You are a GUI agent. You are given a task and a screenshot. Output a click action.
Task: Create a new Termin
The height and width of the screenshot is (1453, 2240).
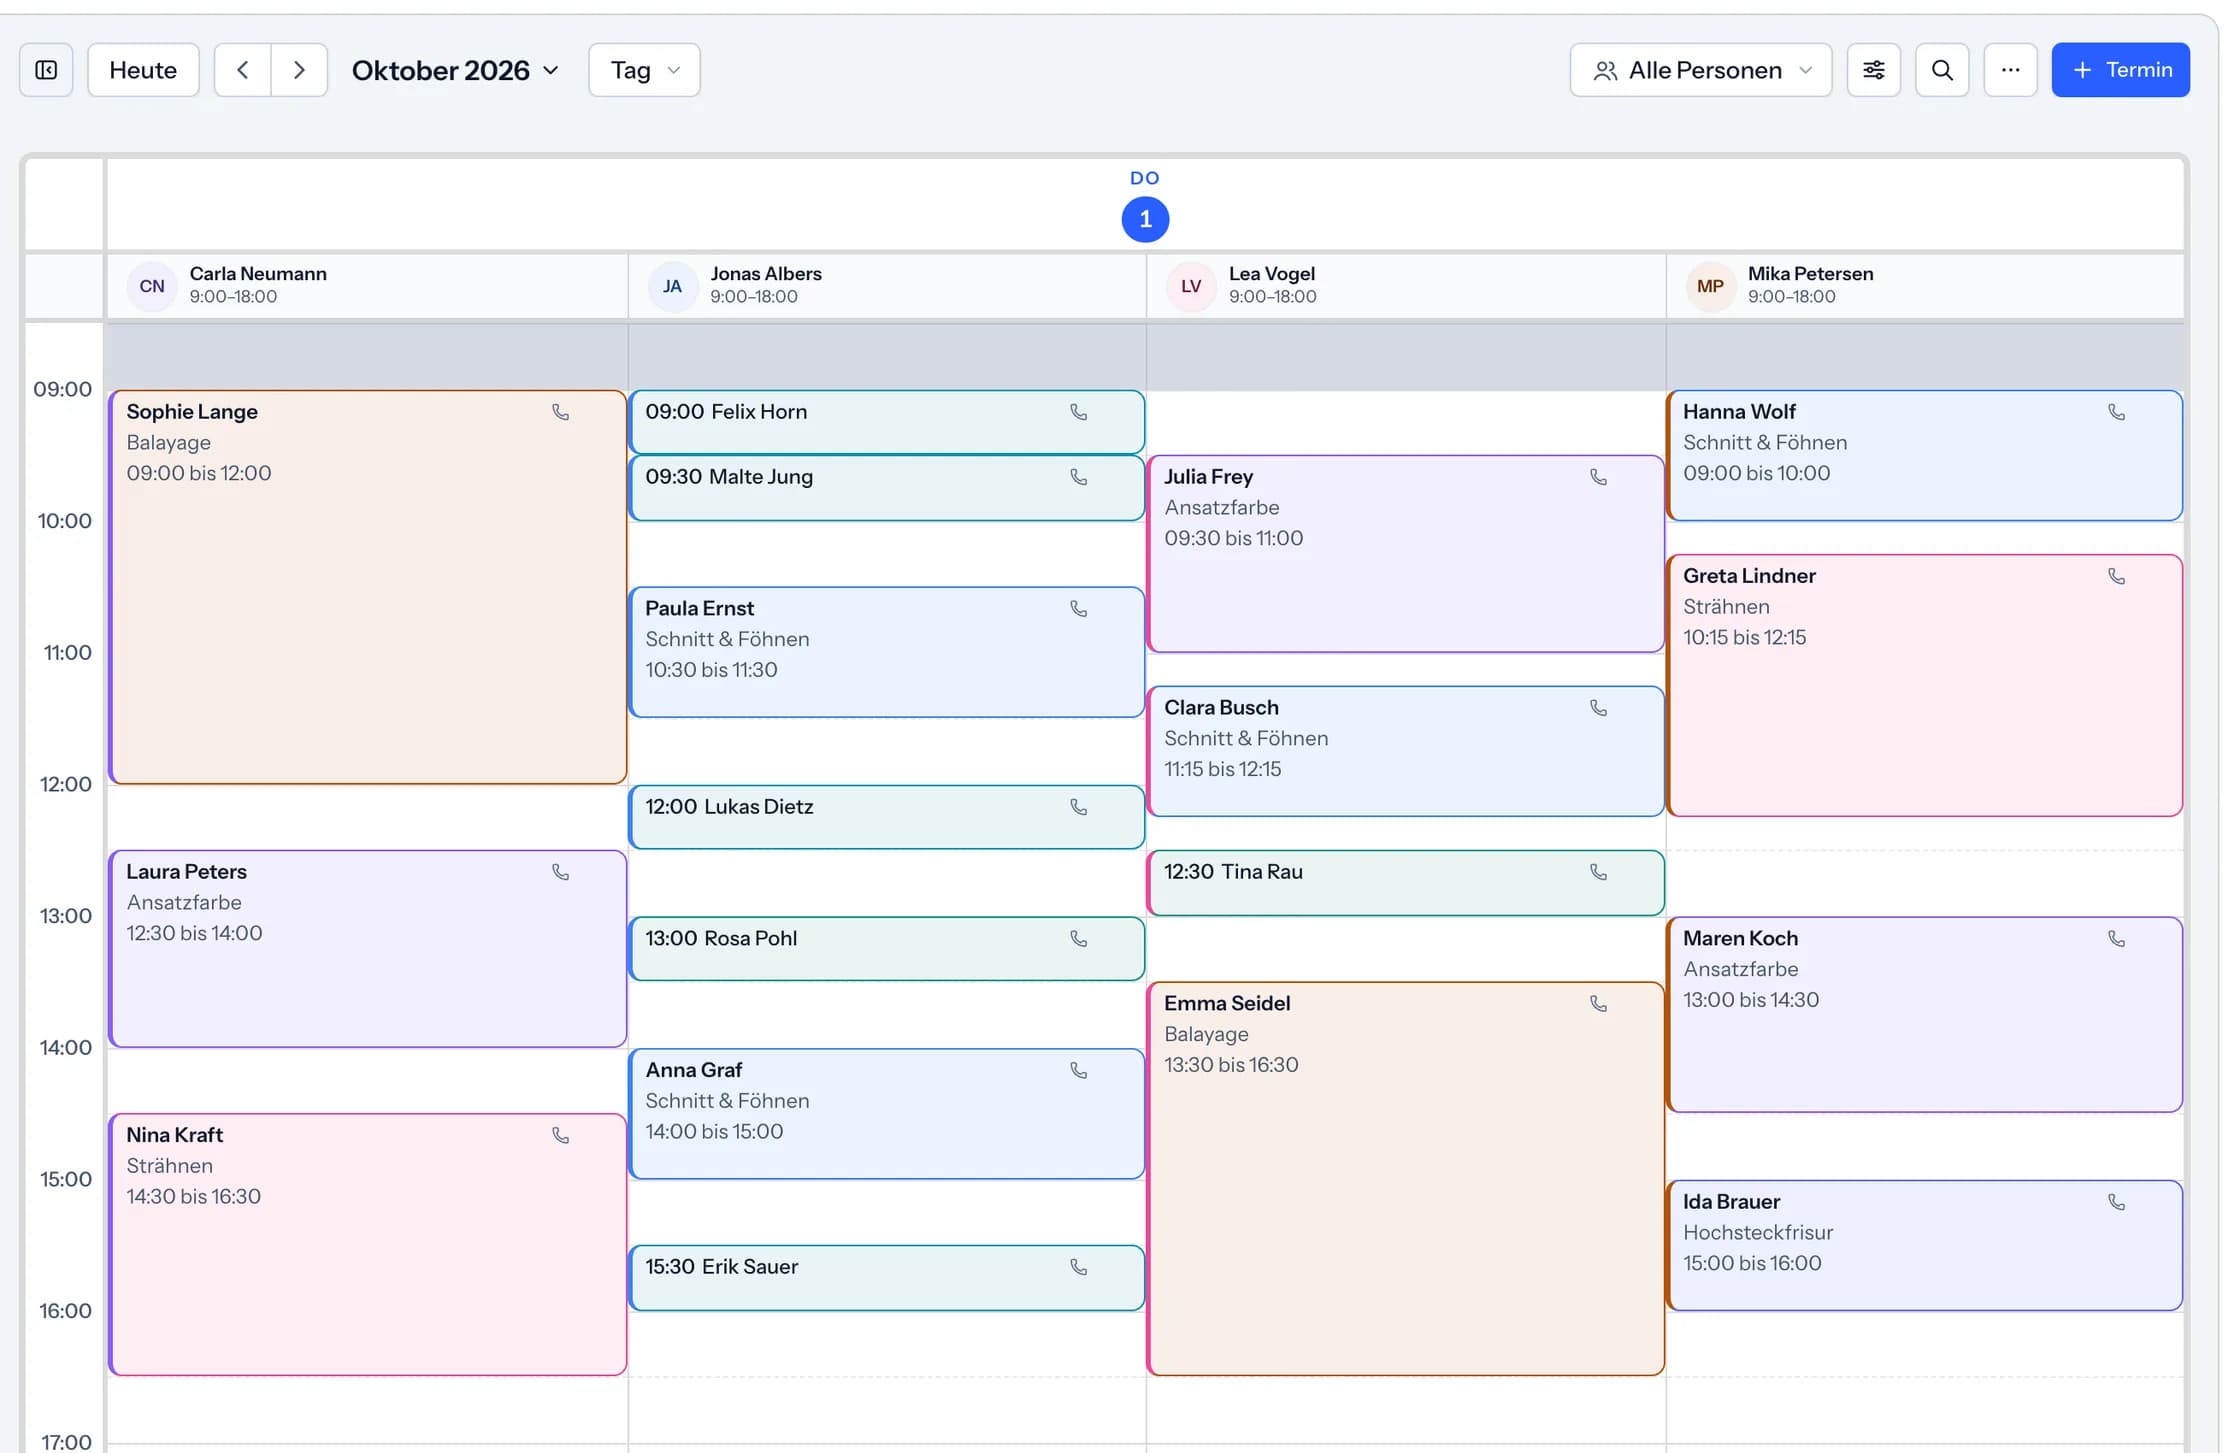pyautogui.click(x=2120, y=70)
